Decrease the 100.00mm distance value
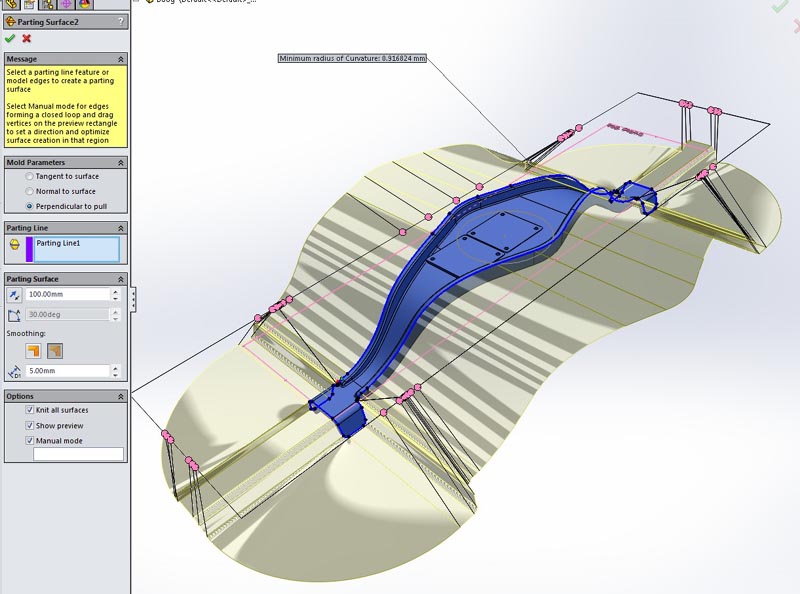800x594 pixels. [116, 298]
